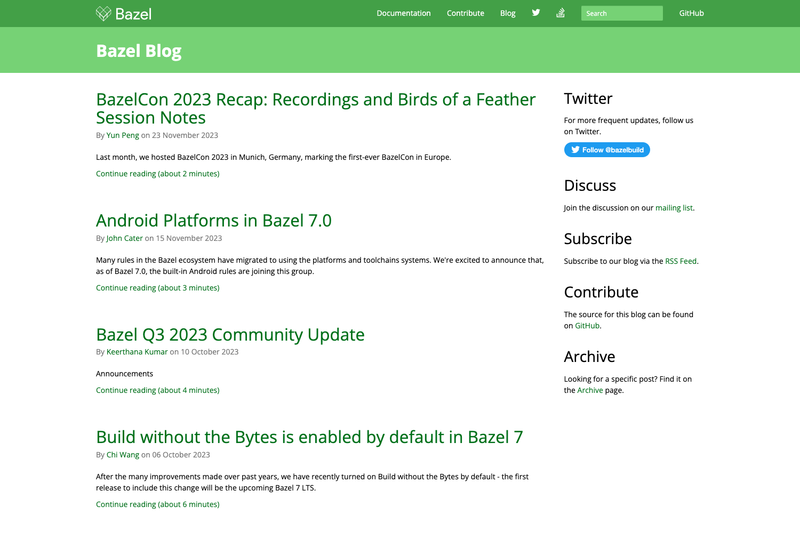Click the Twitter sidebar heading
The width and height of the screenshot is (800, 533).
point(588,98)
